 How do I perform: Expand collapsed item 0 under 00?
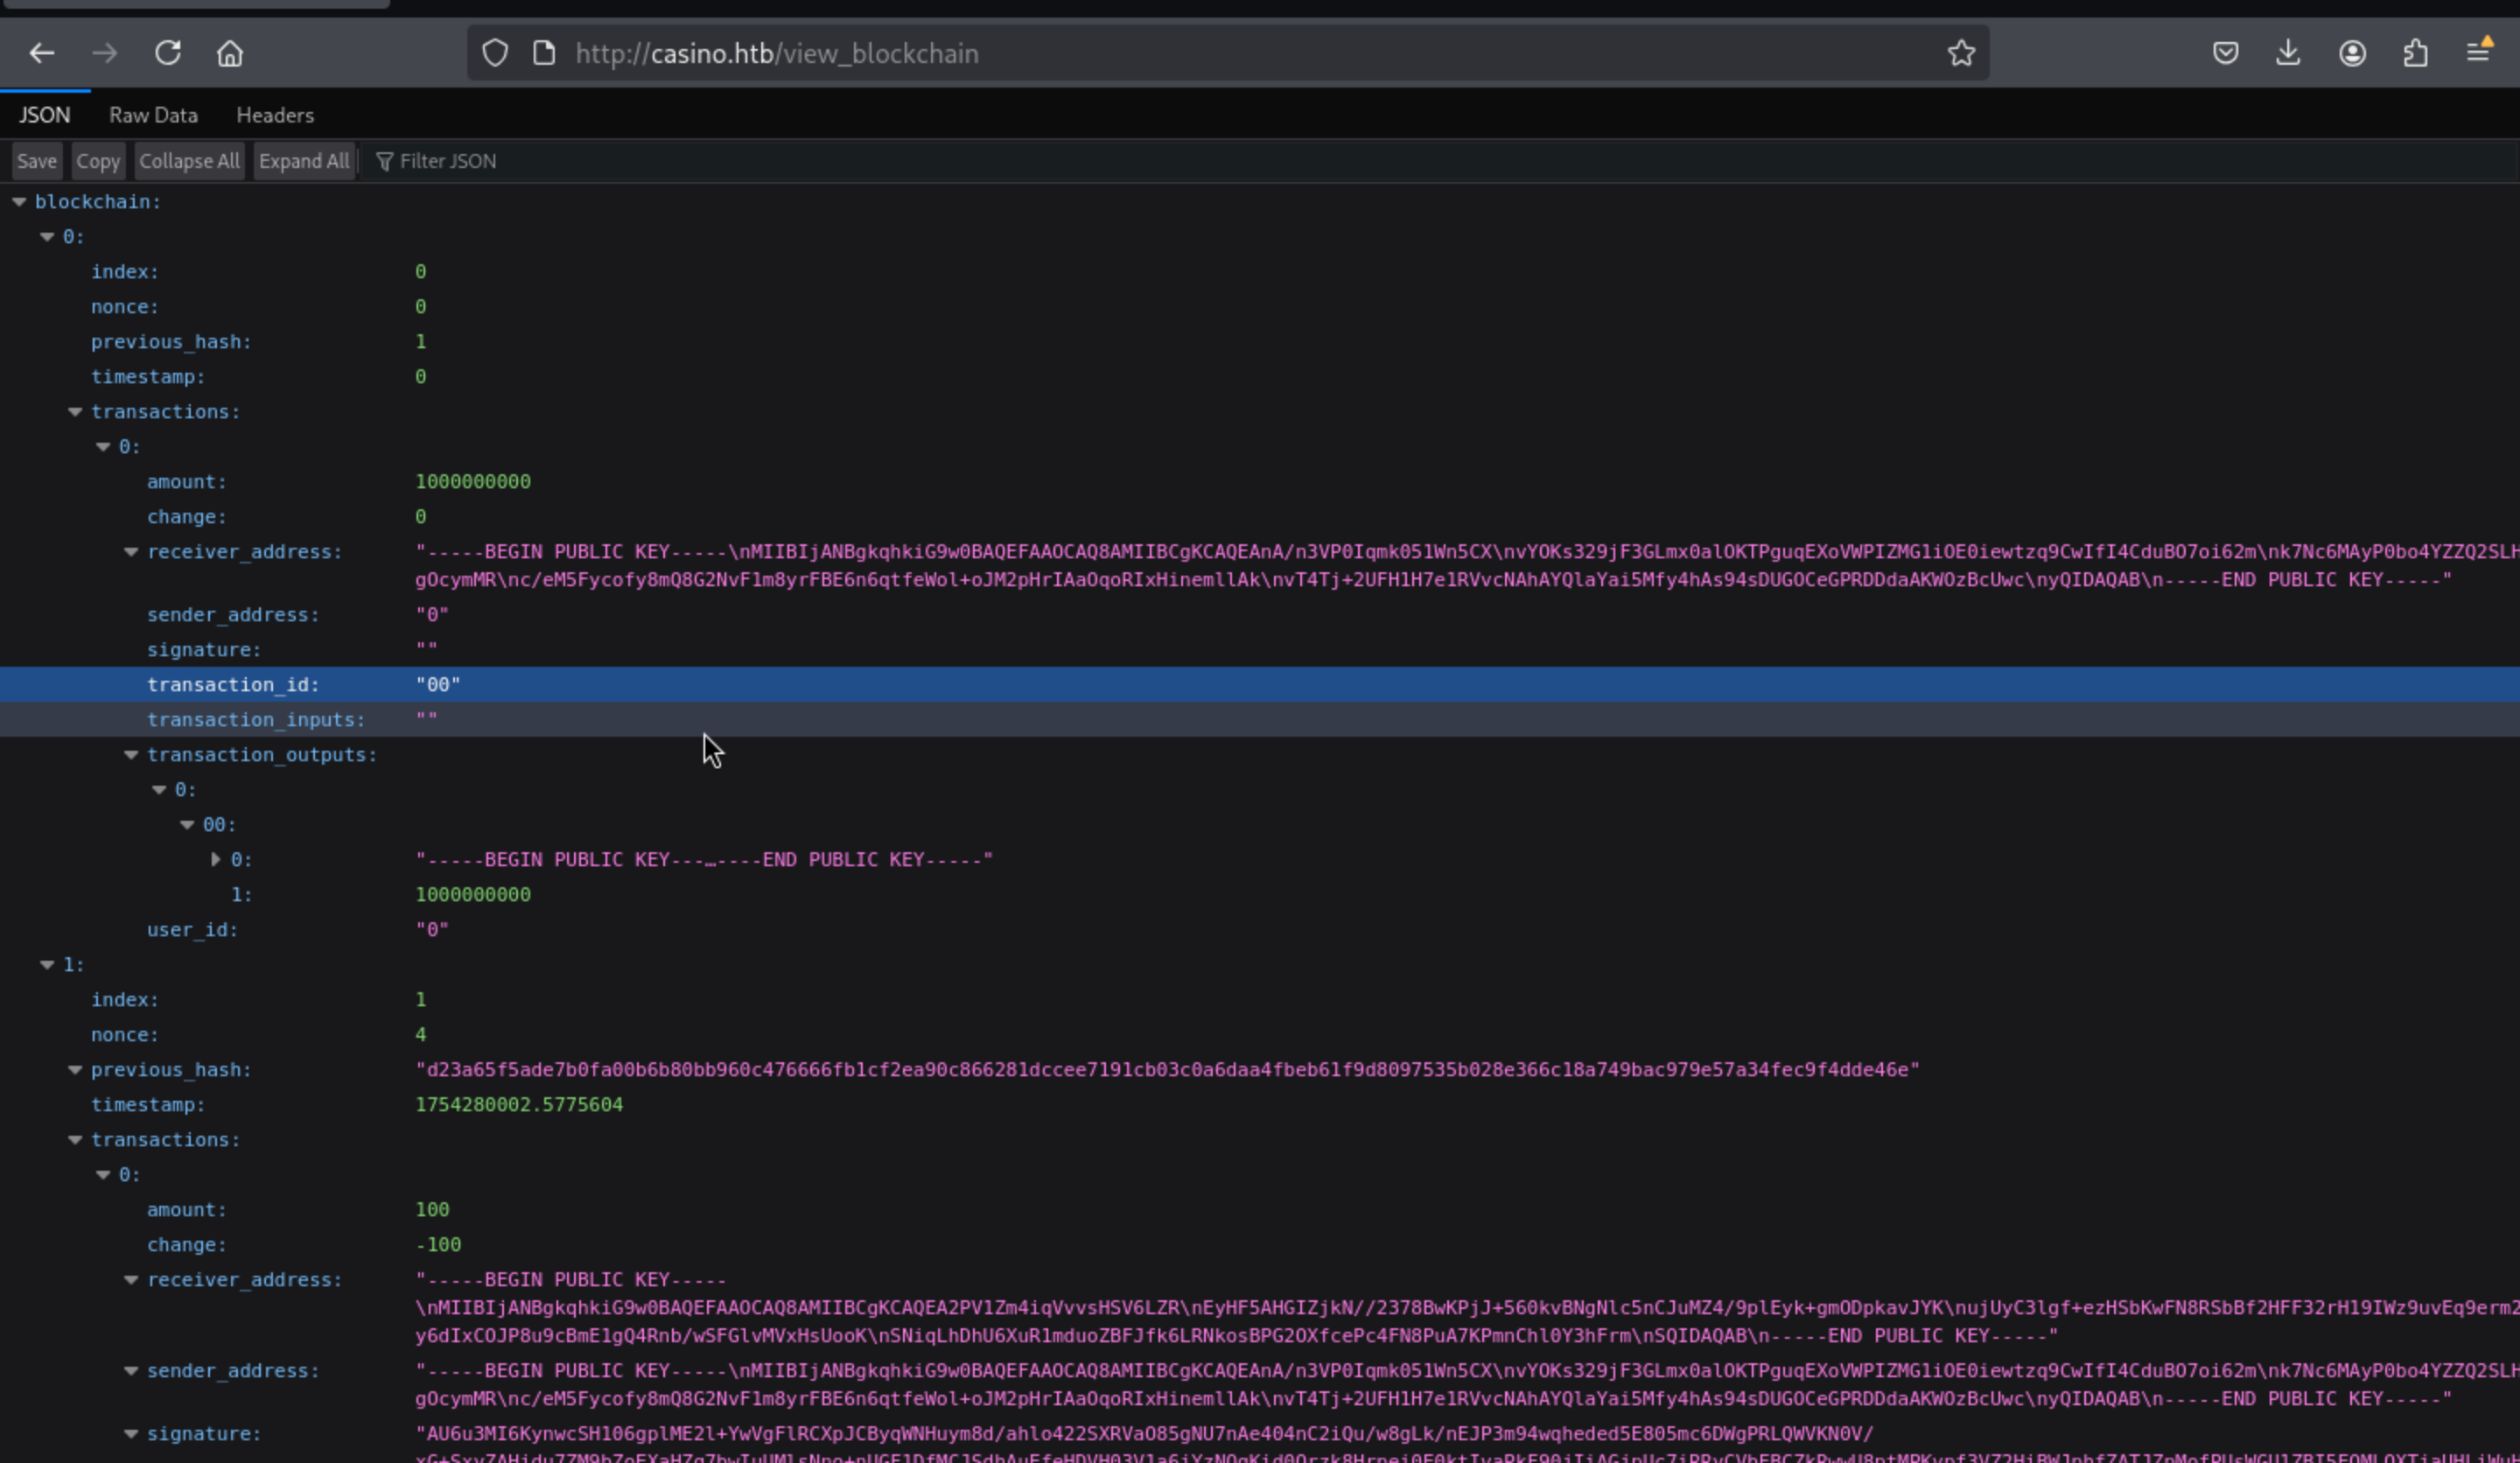(215, 860)
